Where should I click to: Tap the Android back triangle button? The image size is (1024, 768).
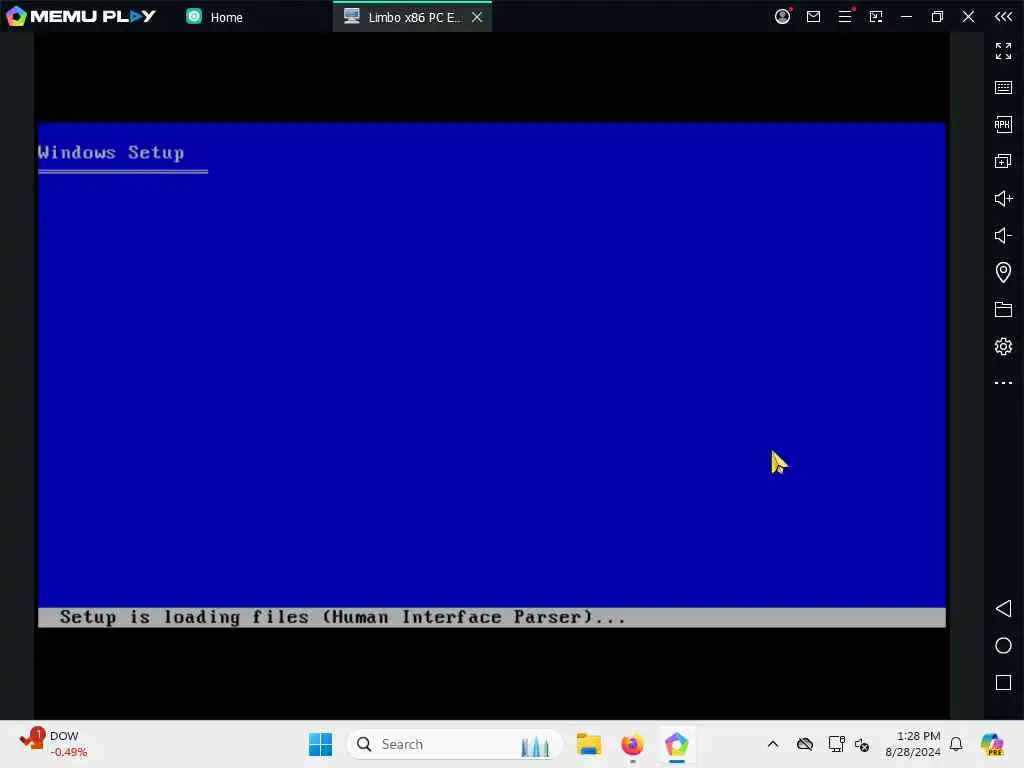point(1003,609)
